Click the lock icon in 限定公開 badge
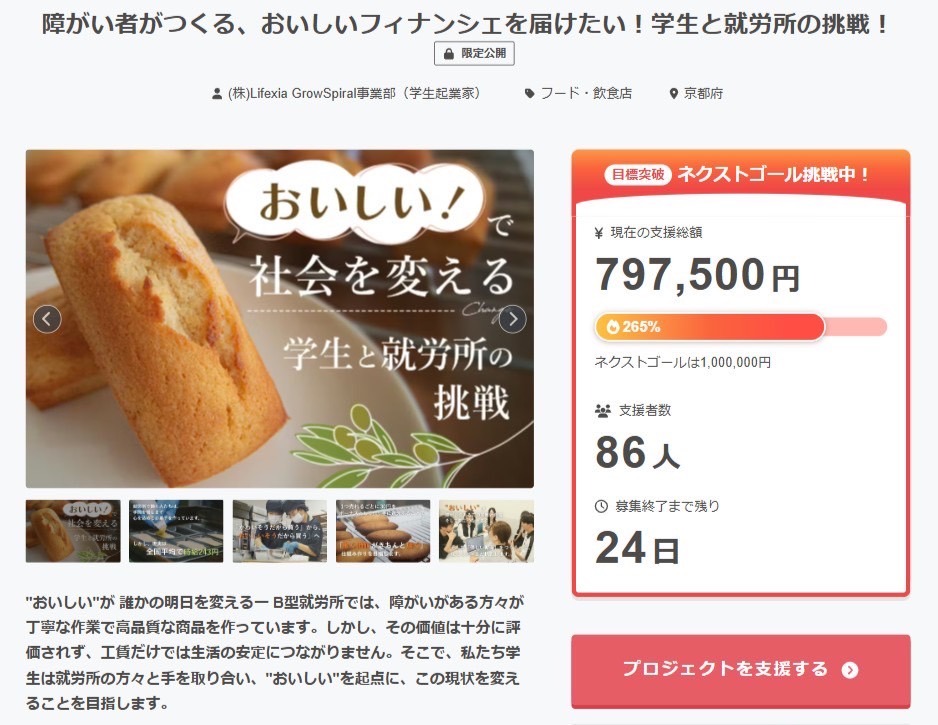 (x=449, y=54)
